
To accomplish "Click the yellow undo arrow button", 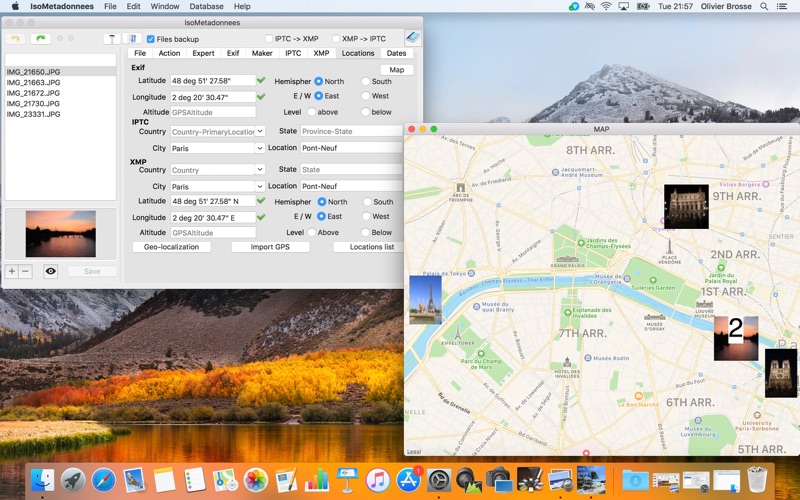I will [x=15, y=38].
